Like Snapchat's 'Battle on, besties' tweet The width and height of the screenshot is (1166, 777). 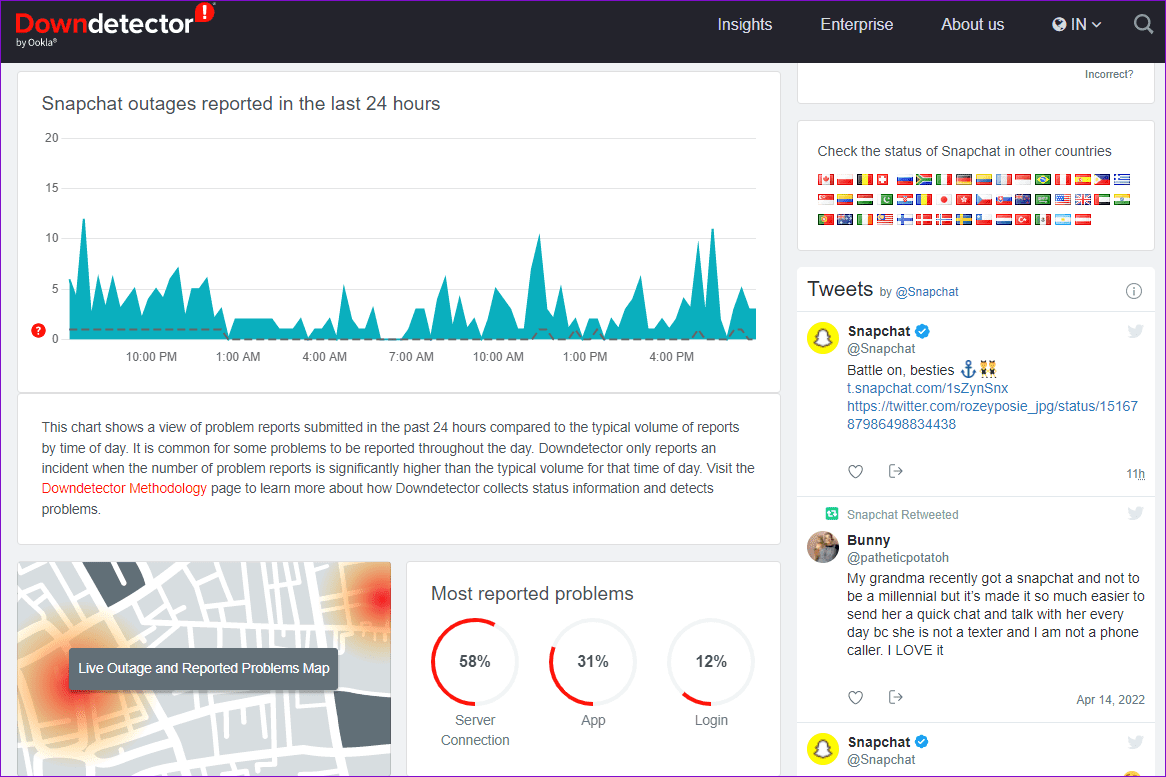(x=855, y=470)
